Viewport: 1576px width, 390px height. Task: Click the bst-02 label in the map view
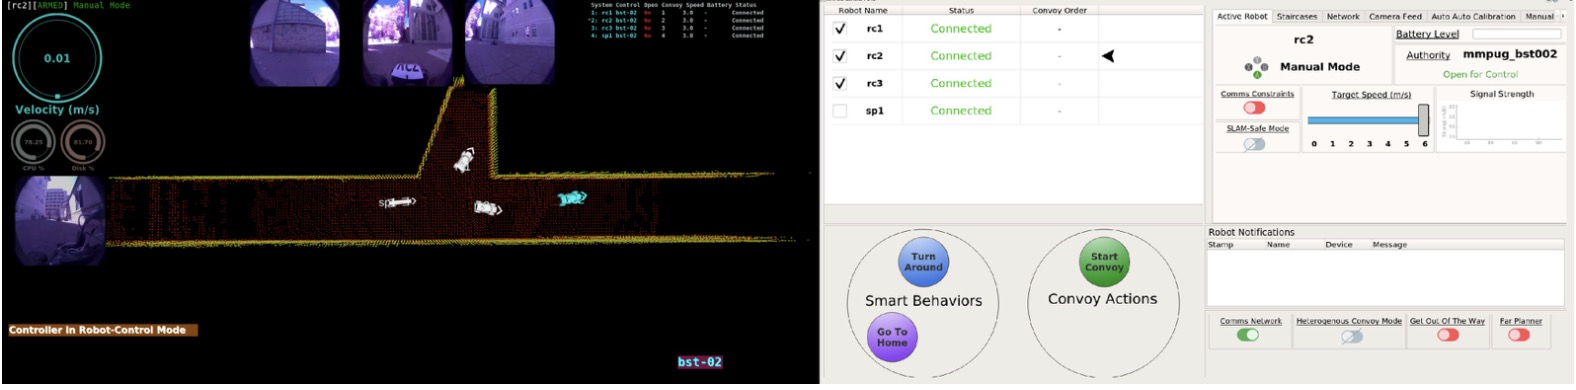700,362
